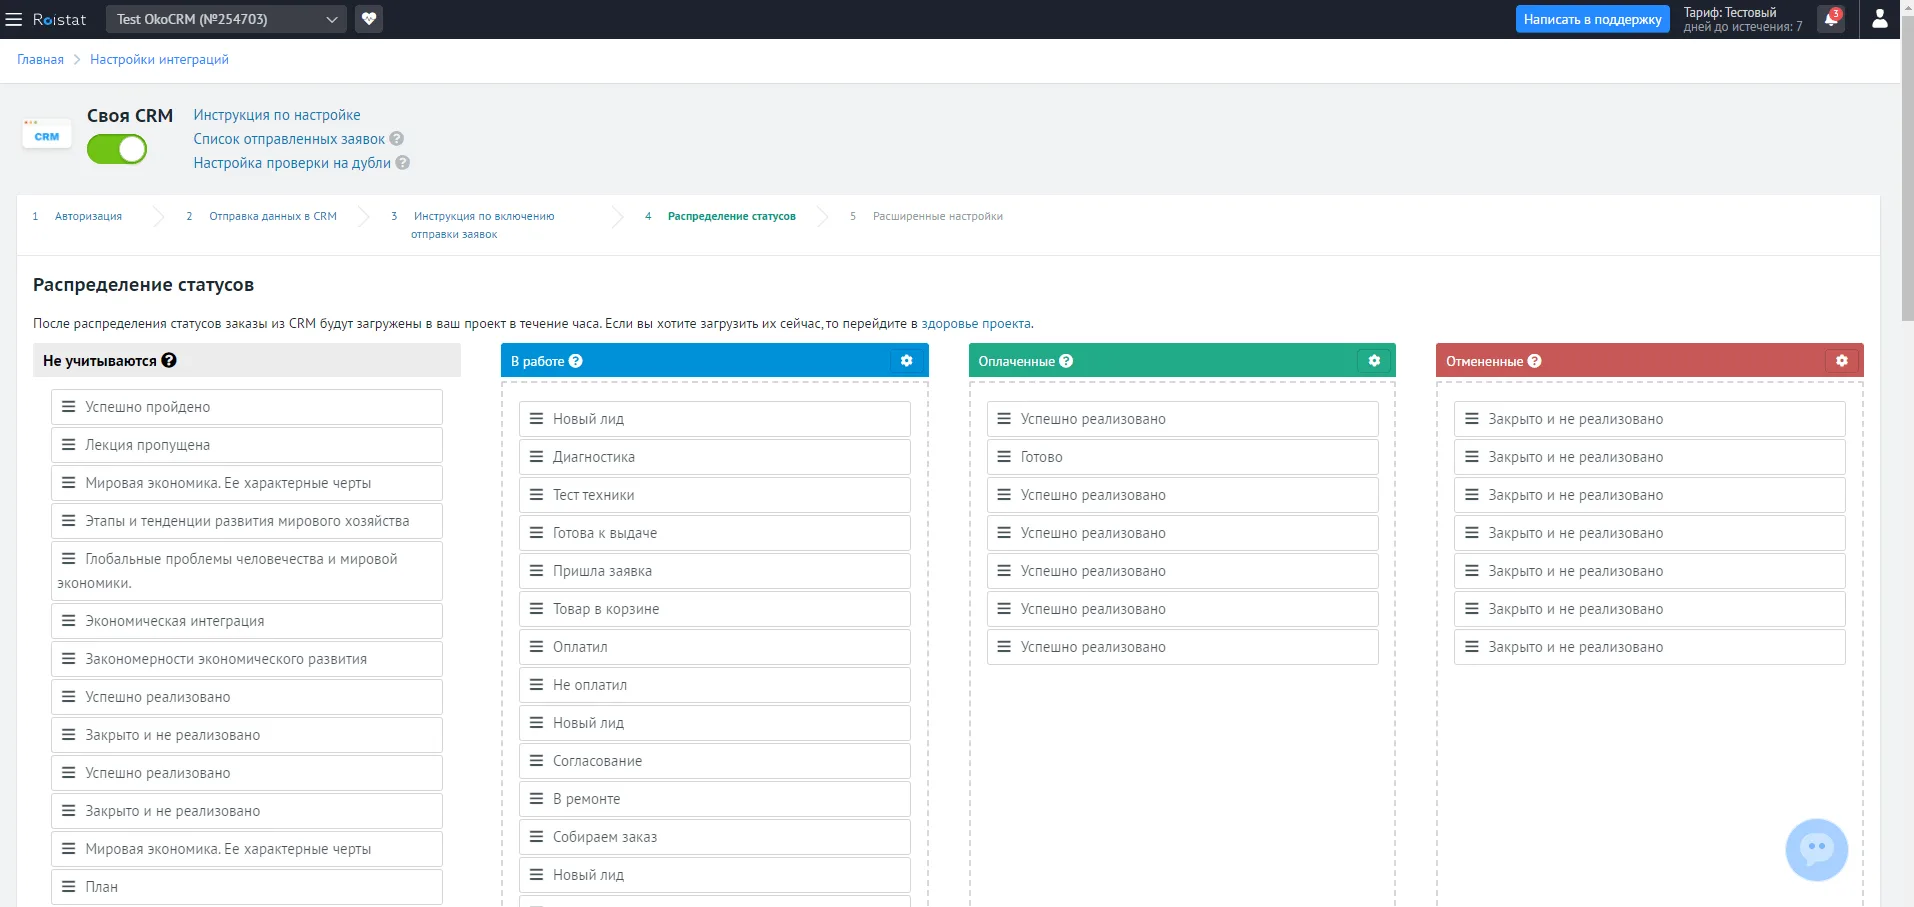Follow the здоровье проекта link
1914x907 pixels.
pyautogui.click(x=976, y=324)
